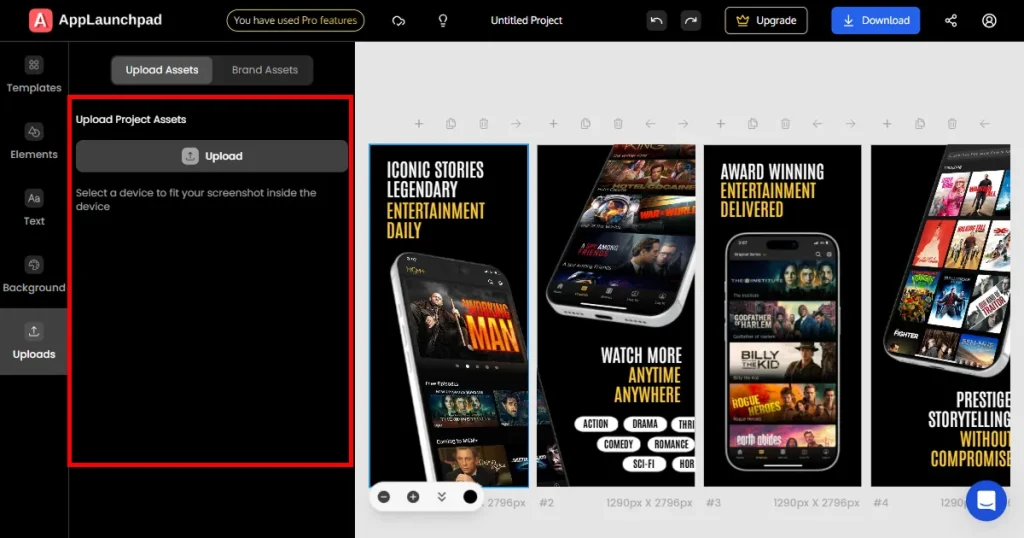Screen dimensions: 1024x538
Task: Click the Upgrade button
Action: (766, 20)
